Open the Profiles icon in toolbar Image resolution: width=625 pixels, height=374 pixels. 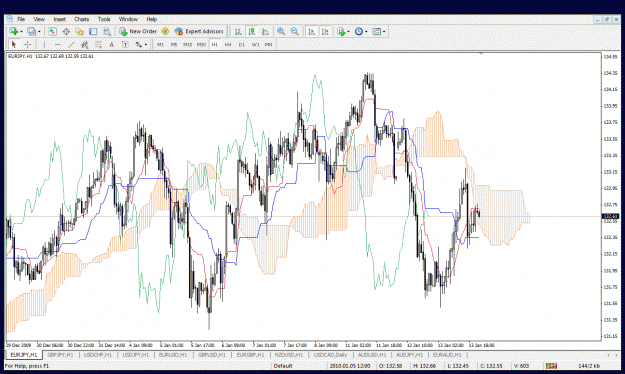(x=31, y=31)
